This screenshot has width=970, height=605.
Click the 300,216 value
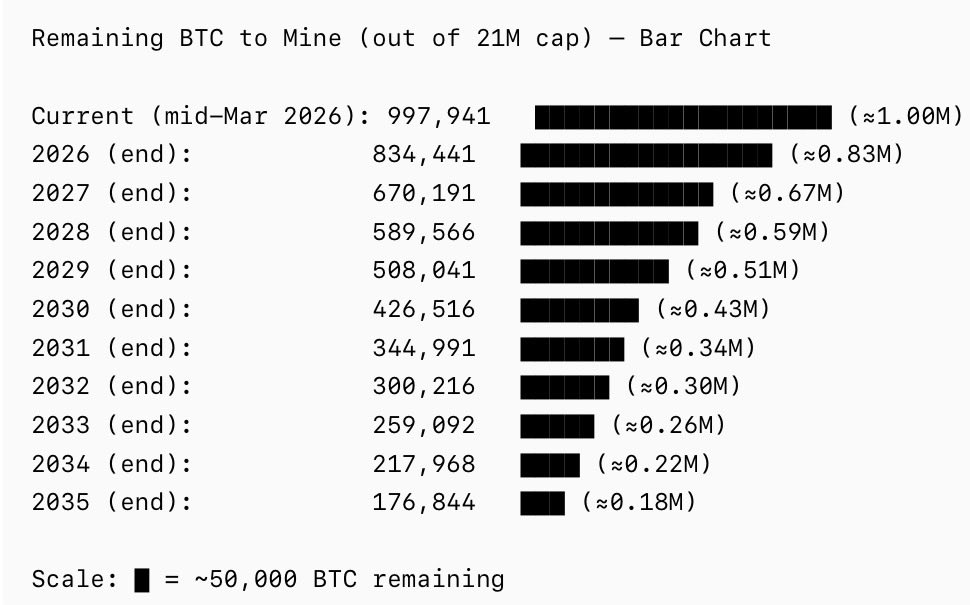click(423, 386)
